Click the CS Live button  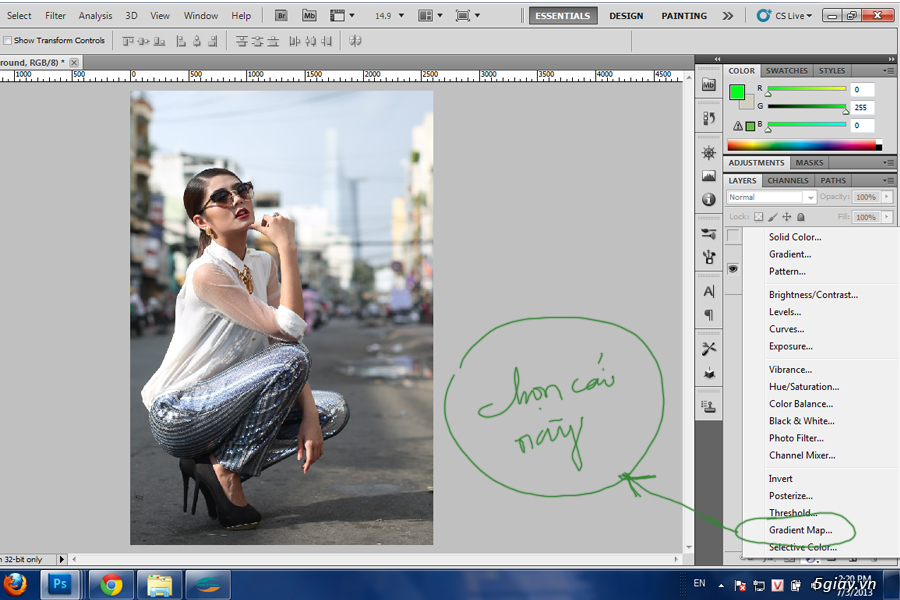pyautogui.click(x=783, y=16)
